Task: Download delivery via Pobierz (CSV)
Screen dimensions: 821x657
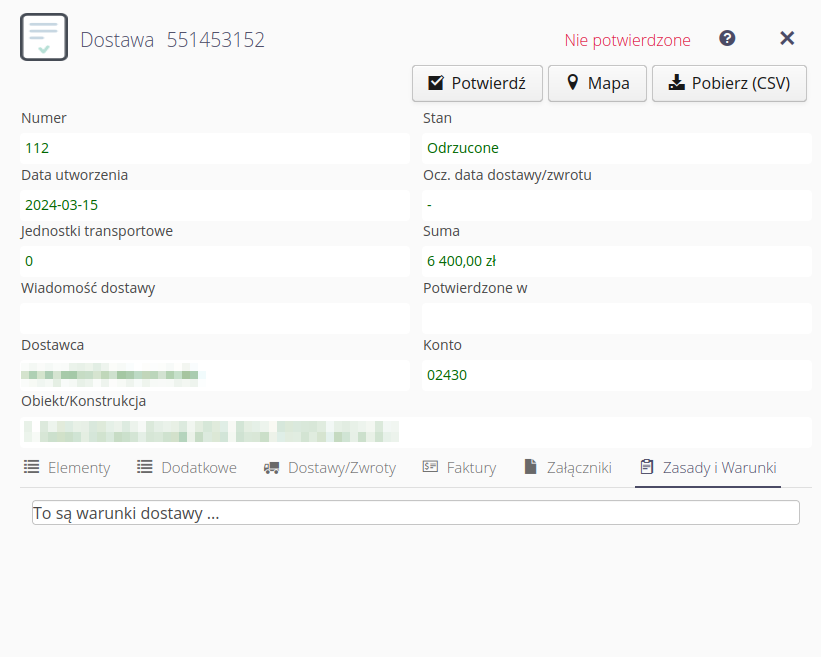Action: point(729,83)
